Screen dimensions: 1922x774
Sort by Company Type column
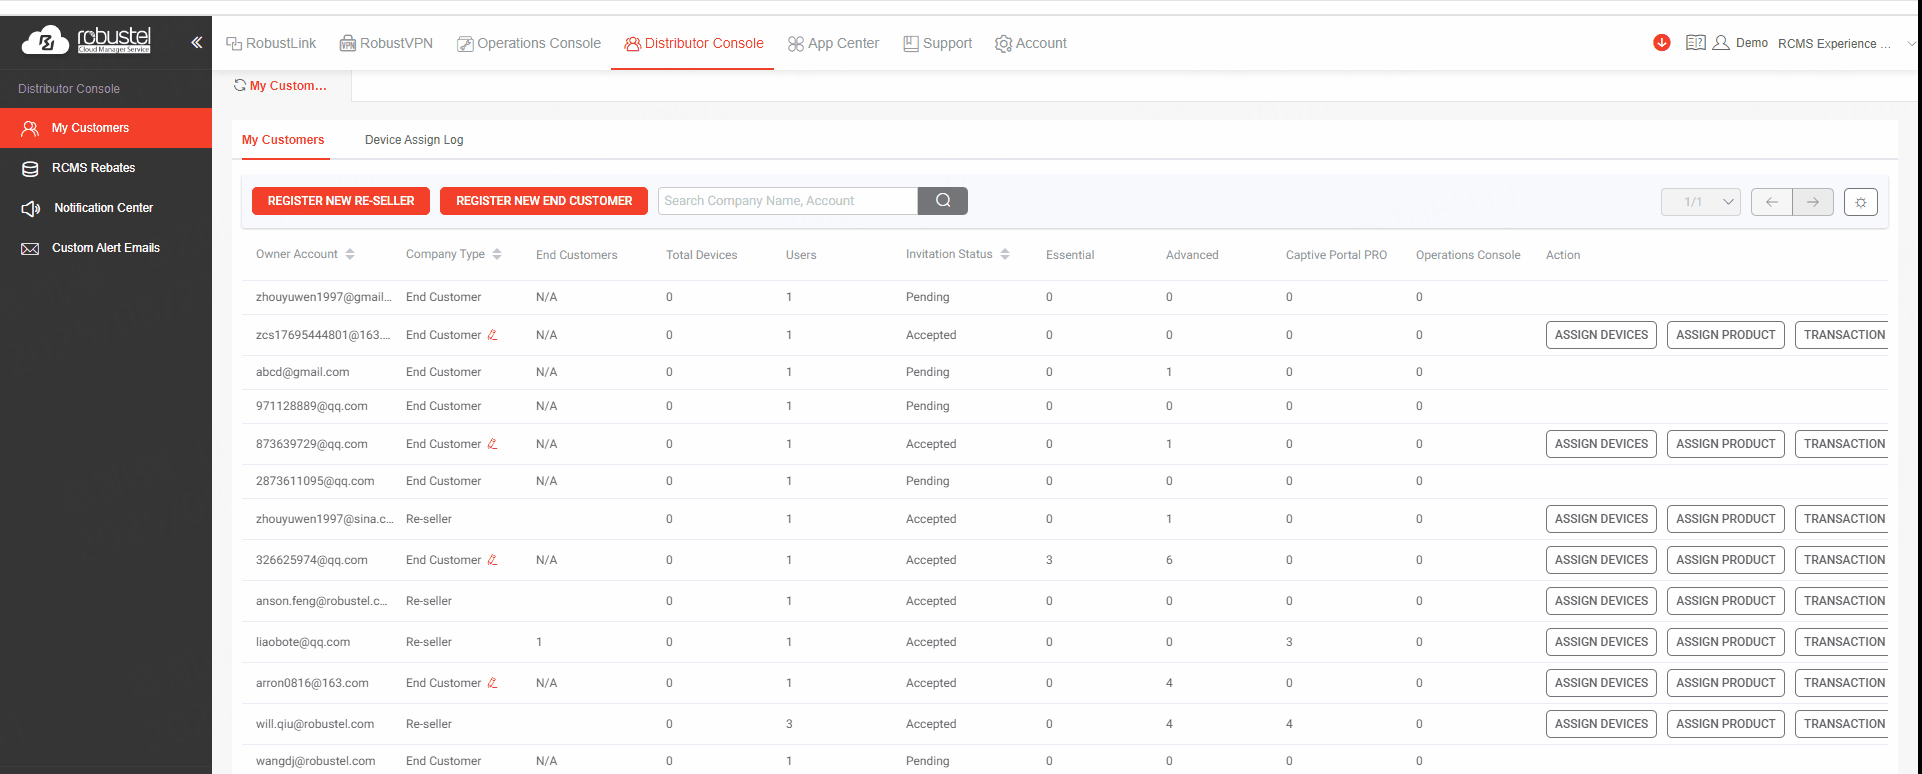497,255
